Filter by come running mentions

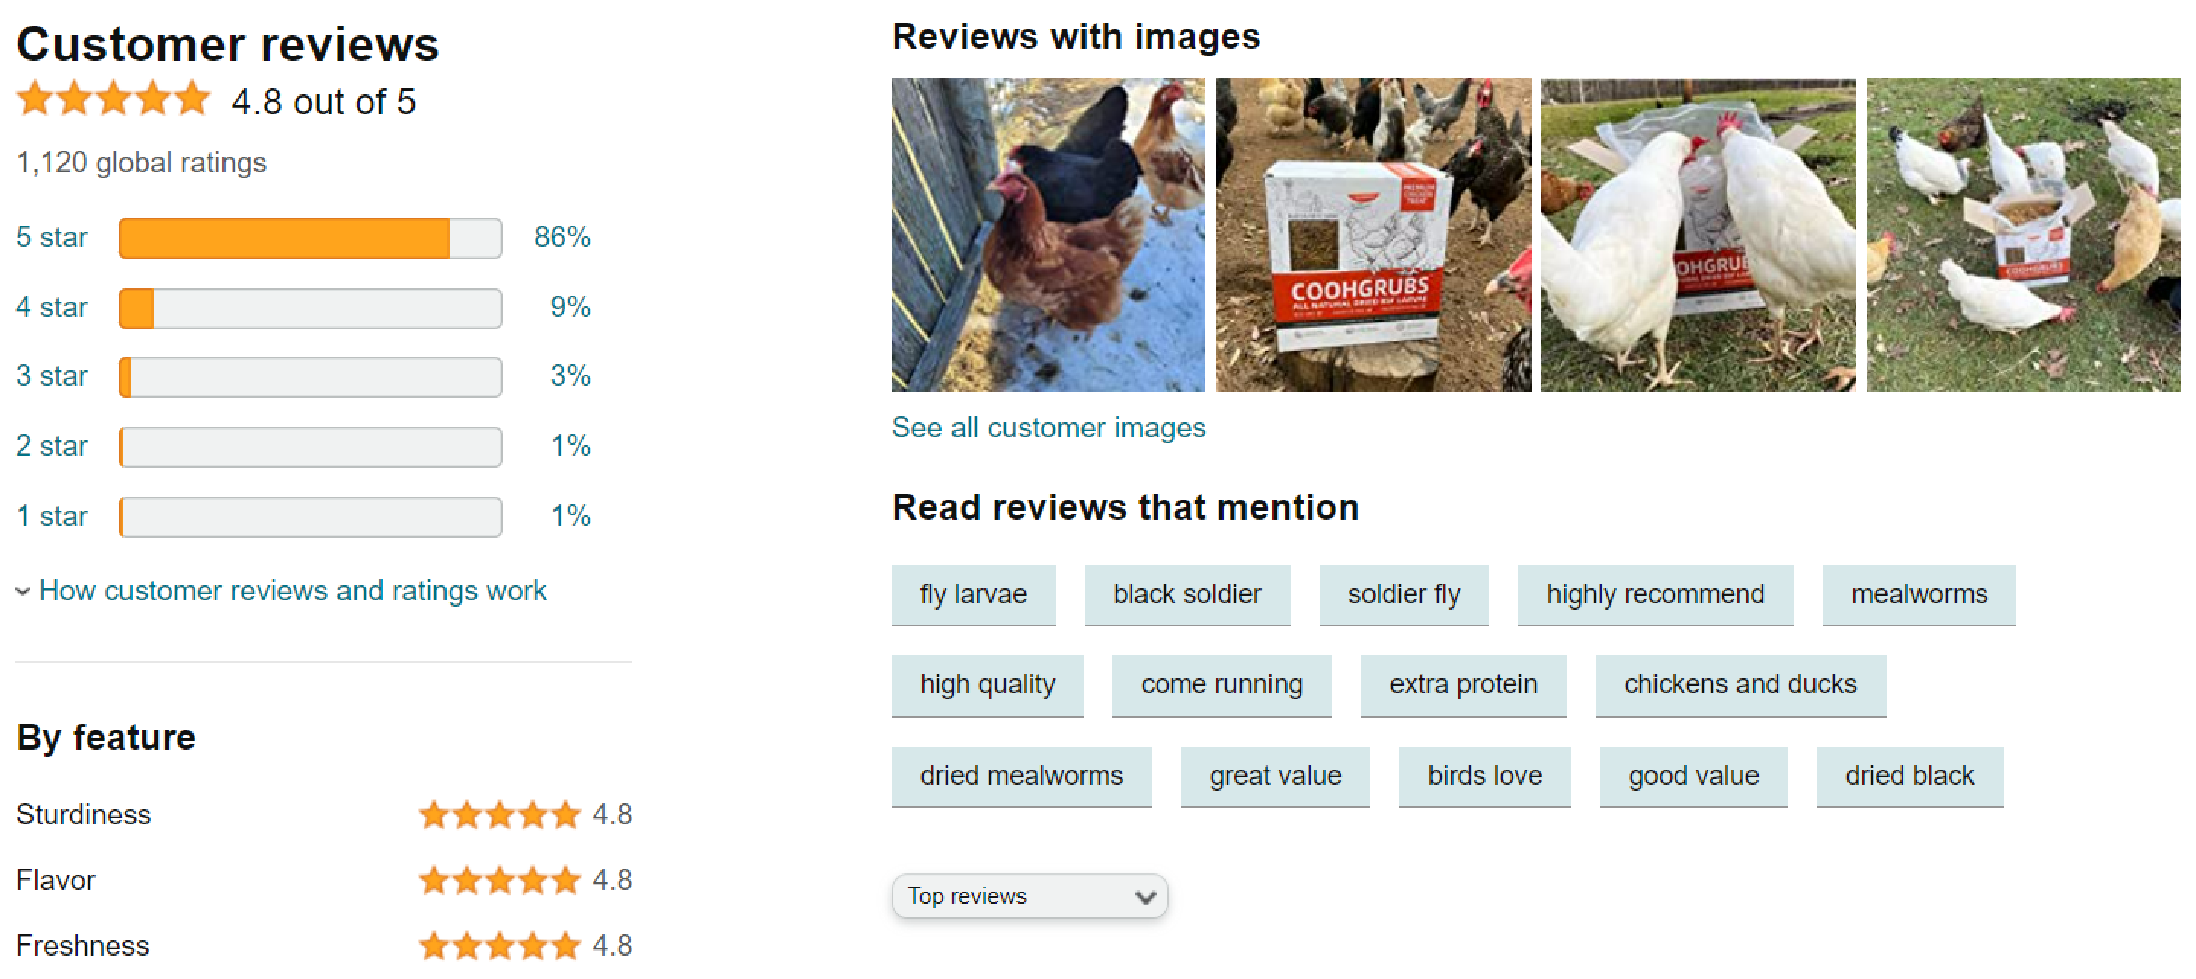pyautogui.click(x=1221, y=685)
